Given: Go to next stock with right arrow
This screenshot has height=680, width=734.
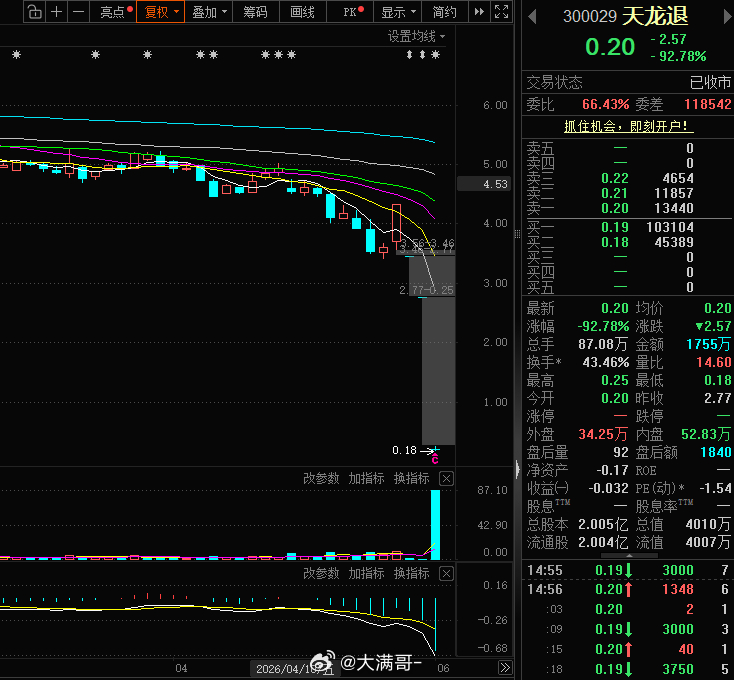Looking at the screenshot, I should [728, 17].
